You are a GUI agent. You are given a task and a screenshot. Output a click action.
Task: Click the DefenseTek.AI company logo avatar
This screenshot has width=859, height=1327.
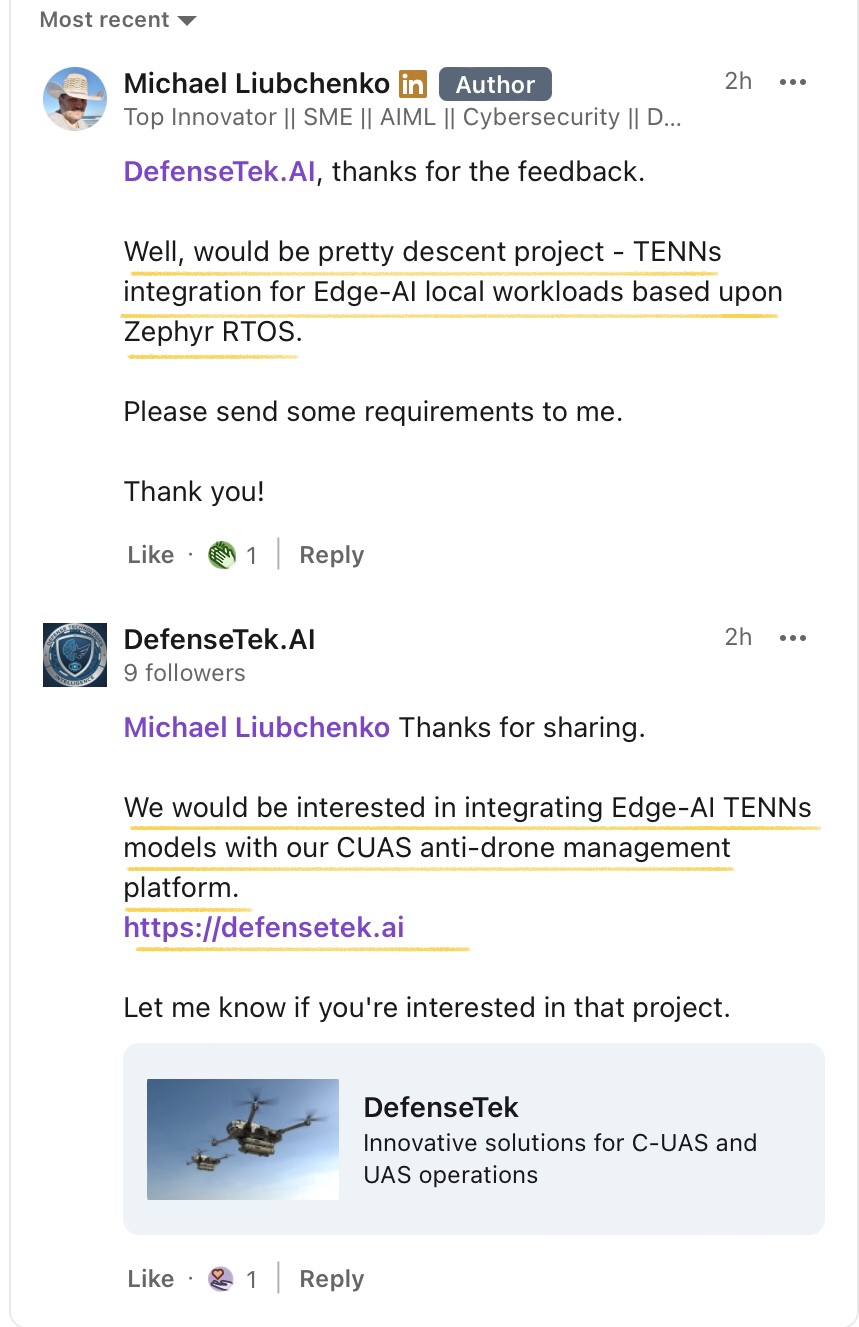75,655
